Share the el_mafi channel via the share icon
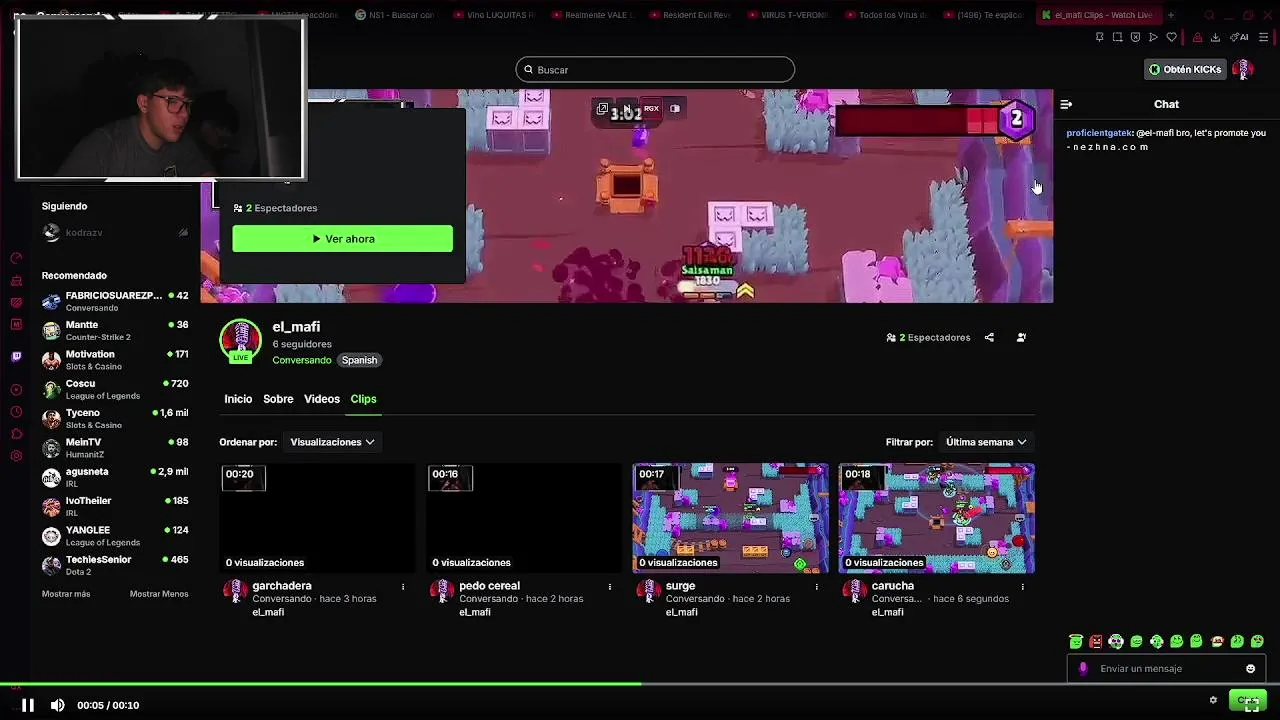 click(x=989, y=338)
